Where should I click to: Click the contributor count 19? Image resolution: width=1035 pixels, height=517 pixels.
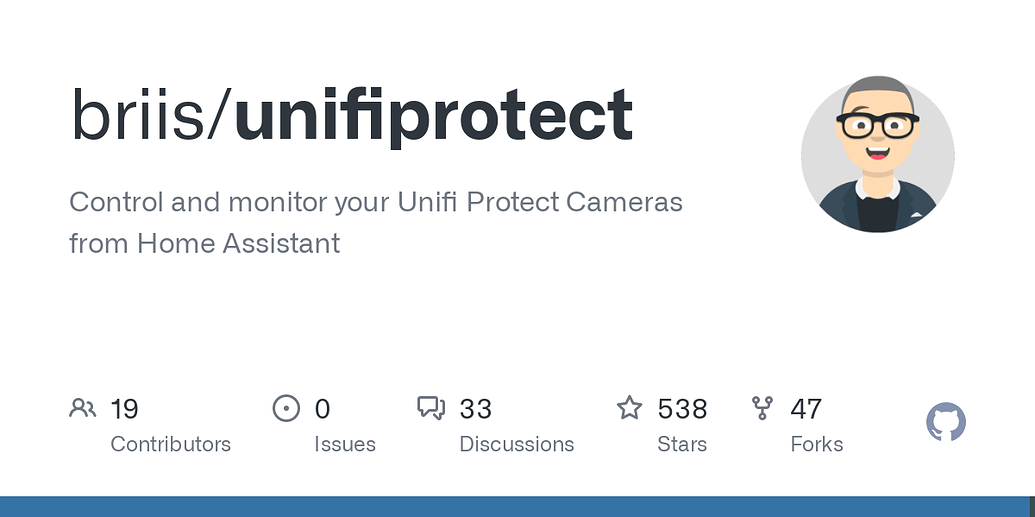click(124, 409)
